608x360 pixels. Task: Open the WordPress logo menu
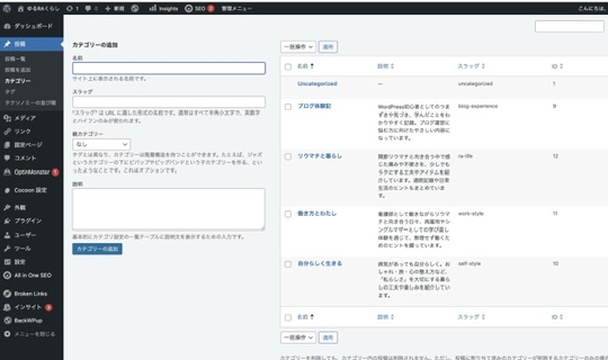coord(7,8)
